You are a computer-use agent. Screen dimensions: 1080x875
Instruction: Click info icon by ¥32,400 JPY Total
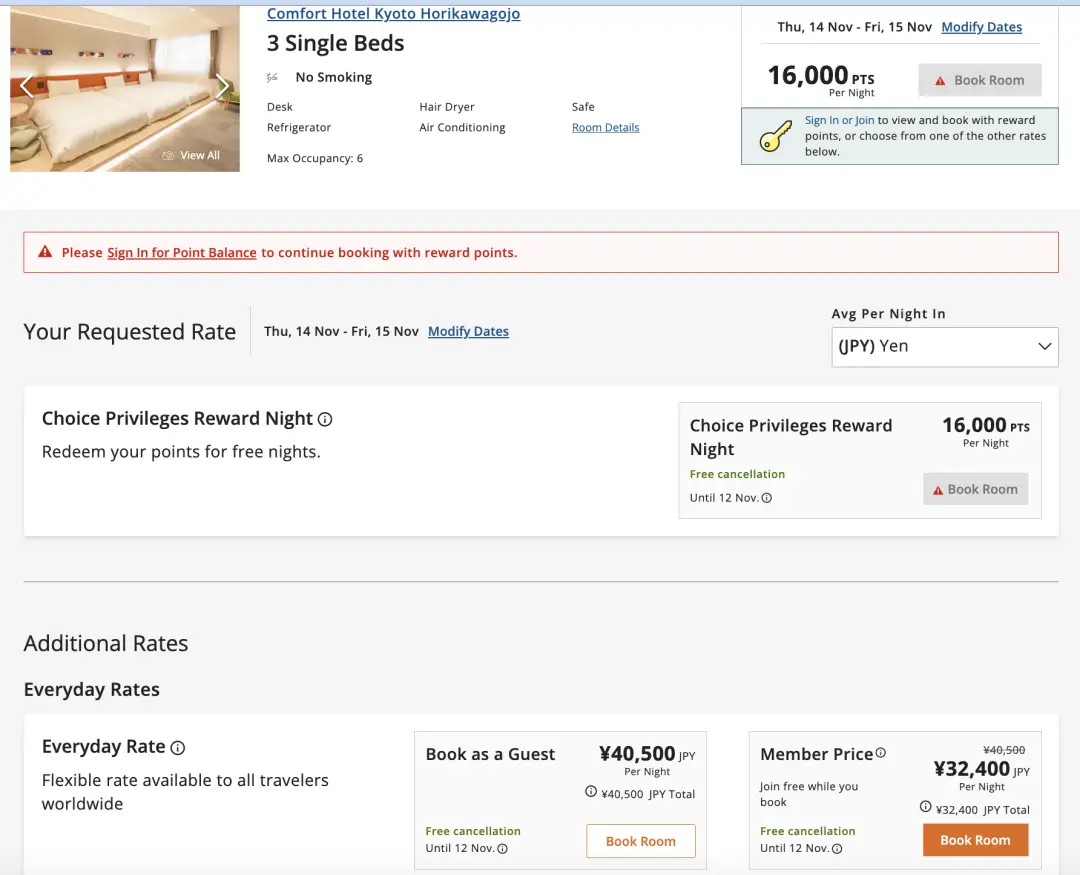tap(926, 808)
